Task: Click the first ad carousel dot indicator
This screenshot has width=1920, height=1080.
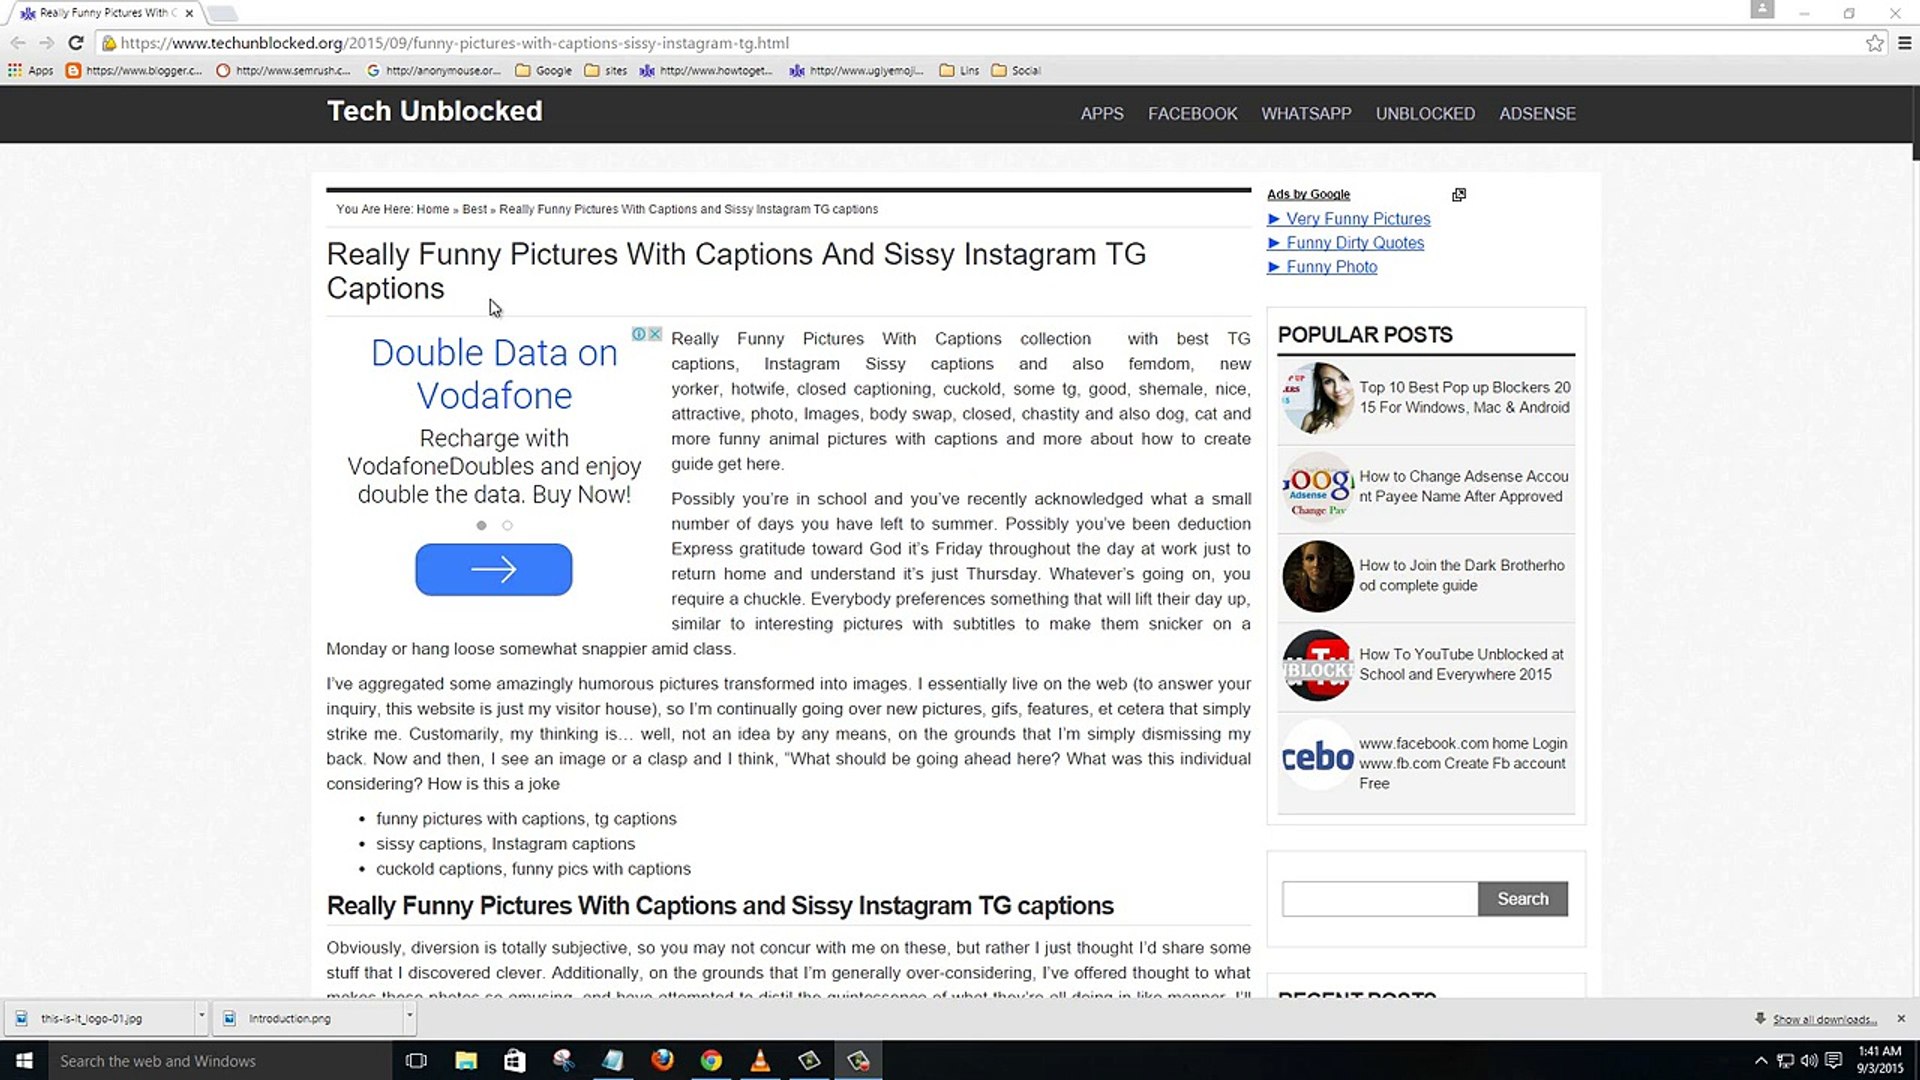Action: [481, 525]
